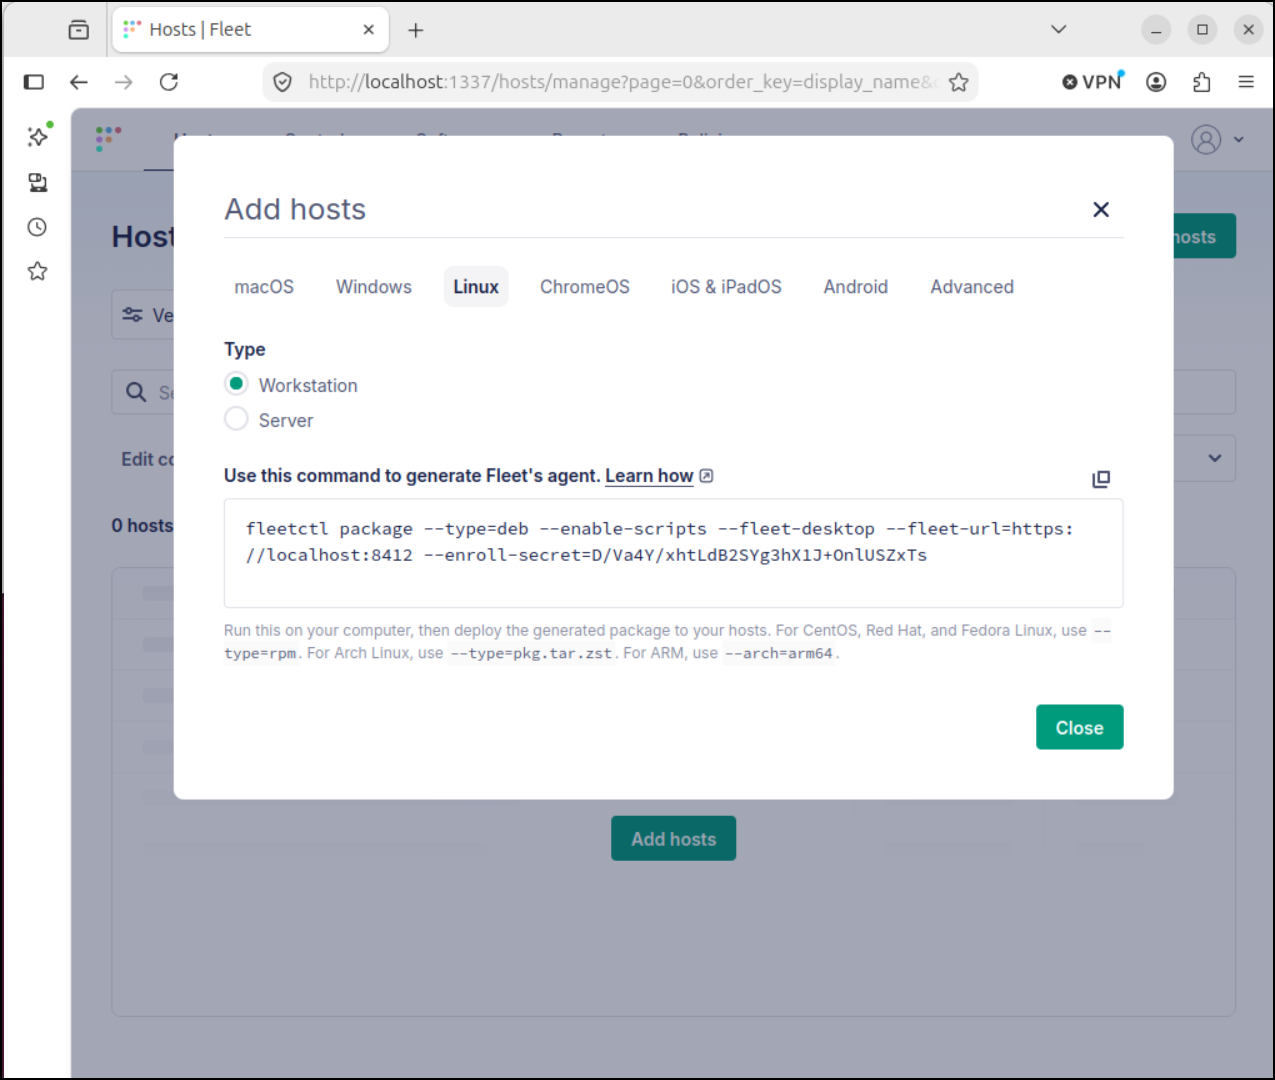Reload the page in the browser
1275x1080 pixels.
click(169, 82)
